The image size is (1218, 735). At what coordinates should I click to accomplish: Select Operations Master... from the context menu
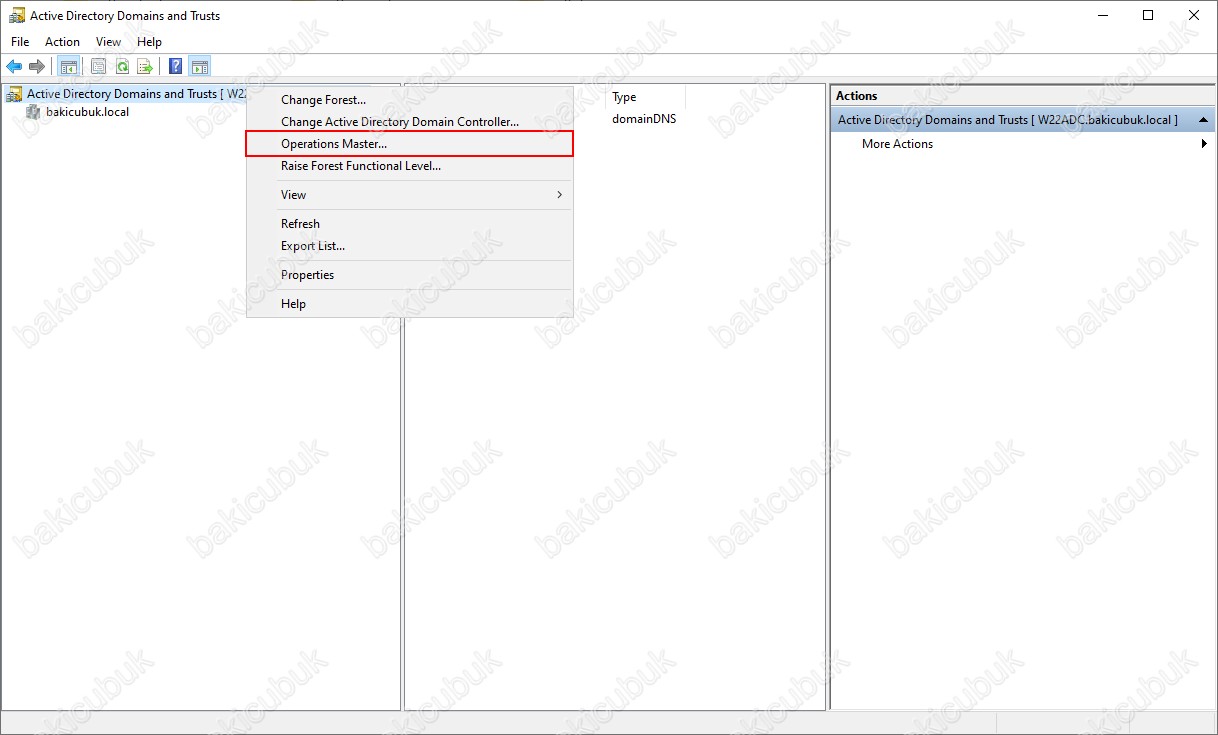tap(410, 144)
